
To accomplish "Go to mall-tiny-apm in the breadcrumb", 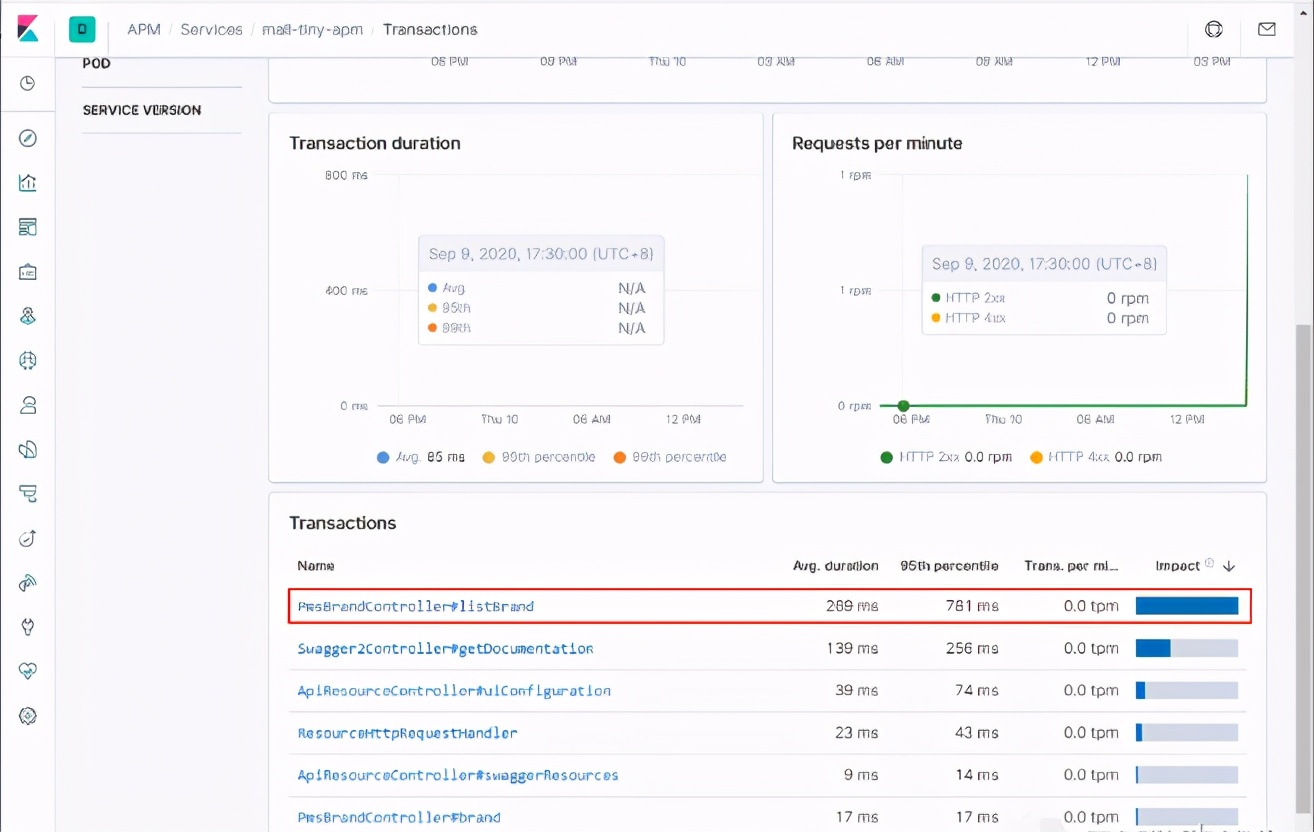I will click(313, 30).
